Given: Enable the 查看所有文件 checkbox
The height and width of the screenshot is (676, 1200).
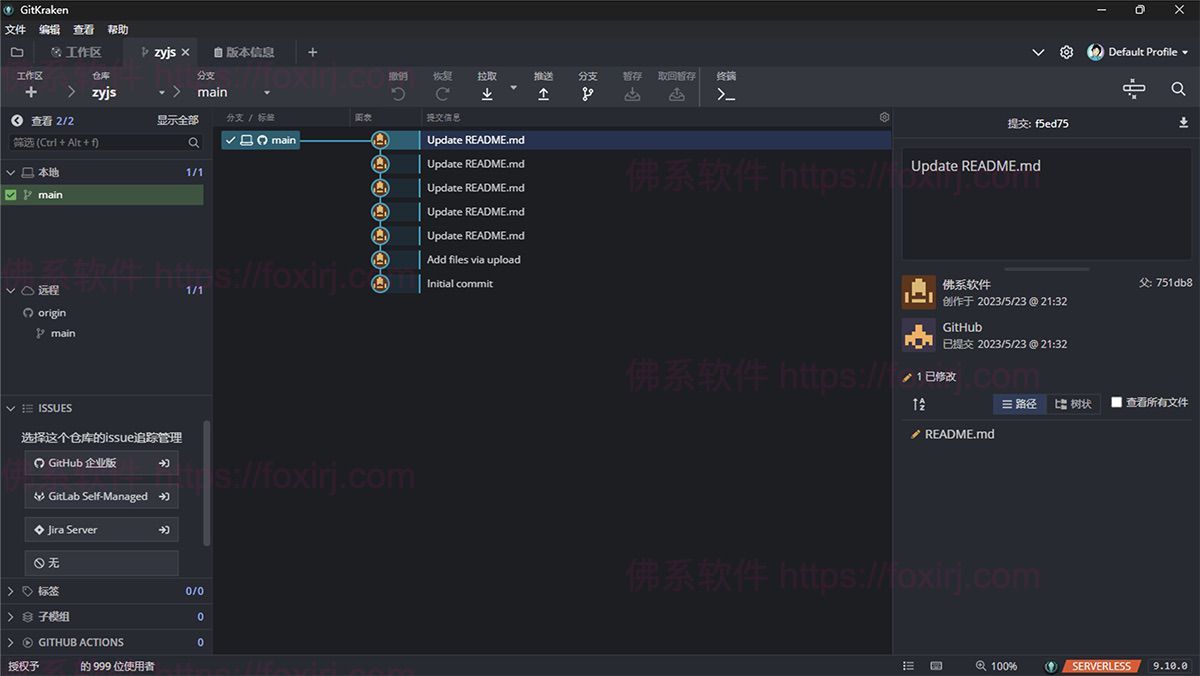Looking at the screenshot, I should (1117, 403).
